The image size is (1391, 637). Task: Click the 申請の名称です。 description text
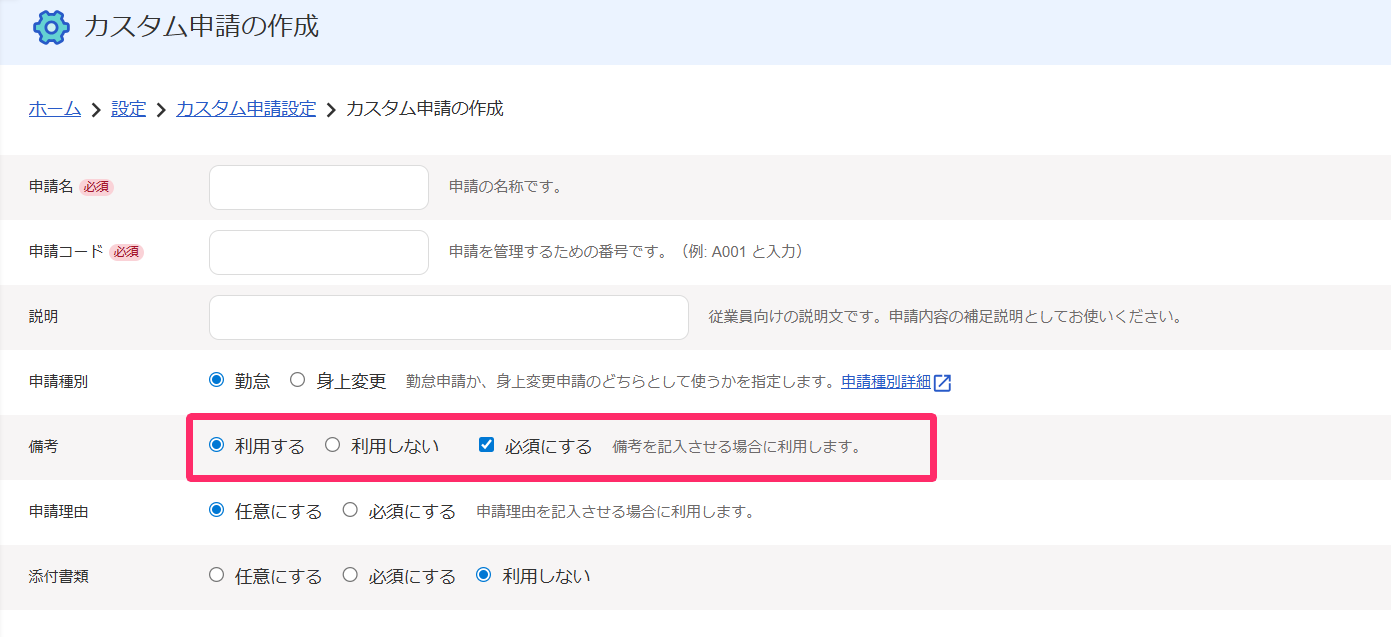click(x=505, y=187)
